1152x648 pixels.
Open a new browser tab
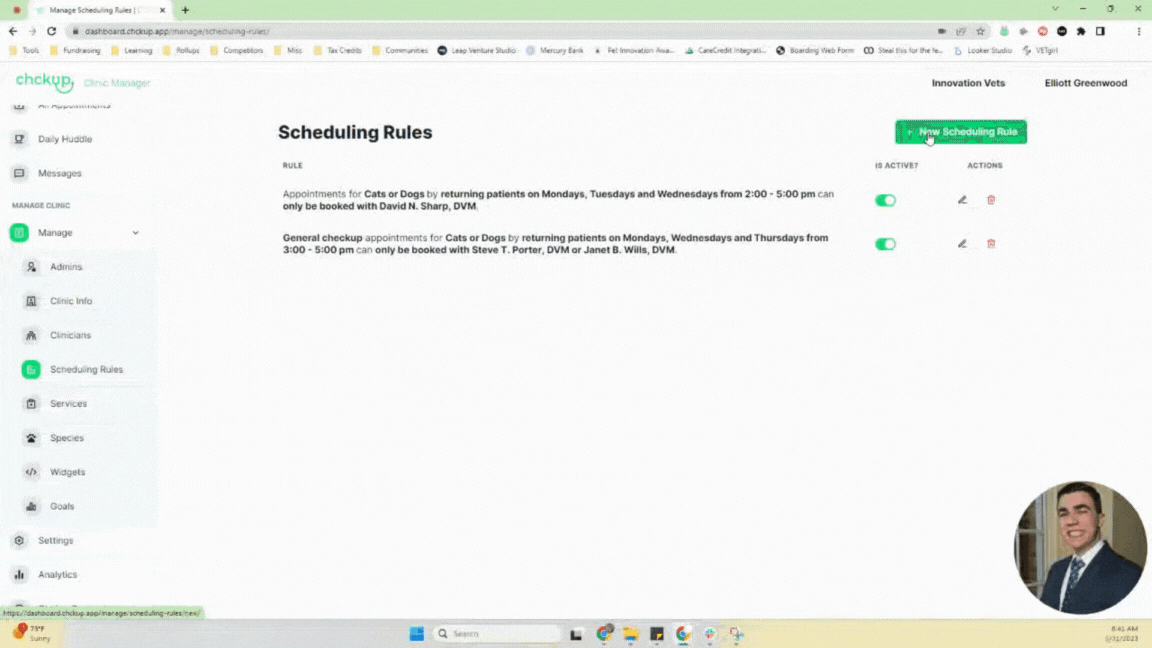185,10
